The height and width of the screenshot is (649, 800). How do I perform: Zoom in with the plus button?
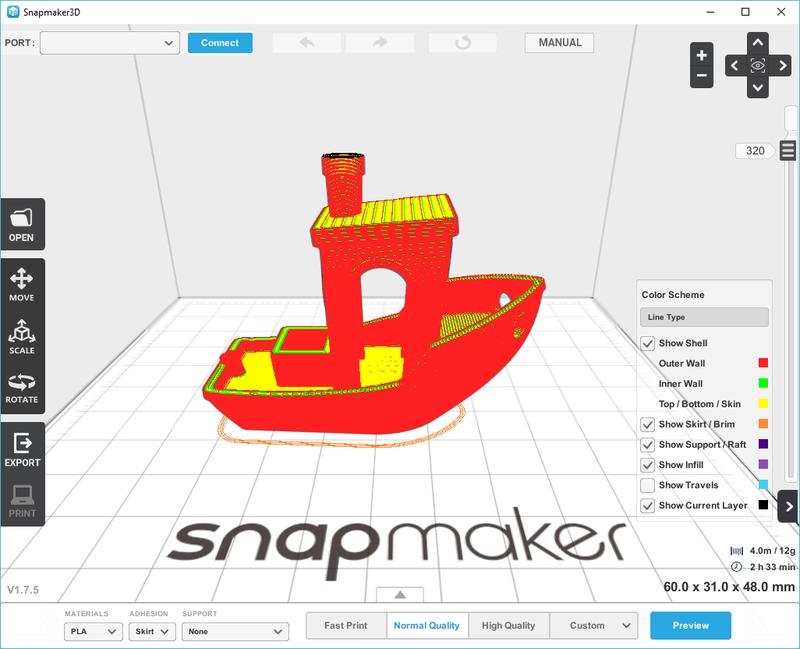click(702, 55)
